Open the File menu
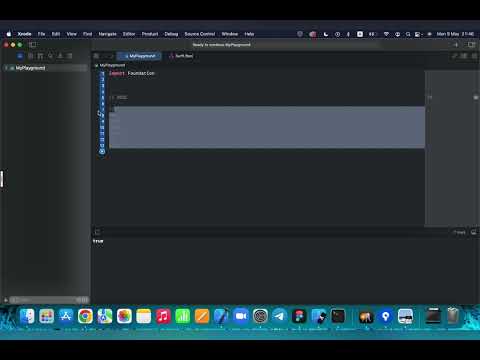The image size is (480, 360). coord(41,34)
